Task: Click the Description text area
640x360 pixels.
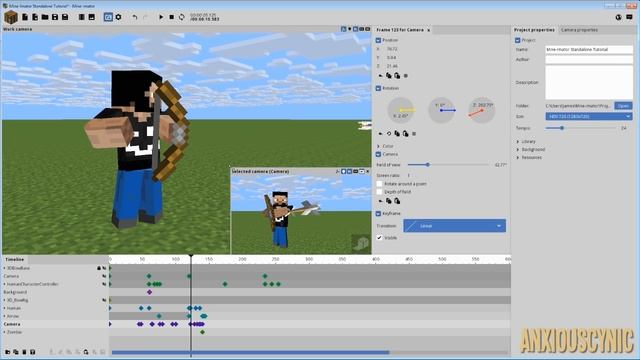Action: coord(589,82)
